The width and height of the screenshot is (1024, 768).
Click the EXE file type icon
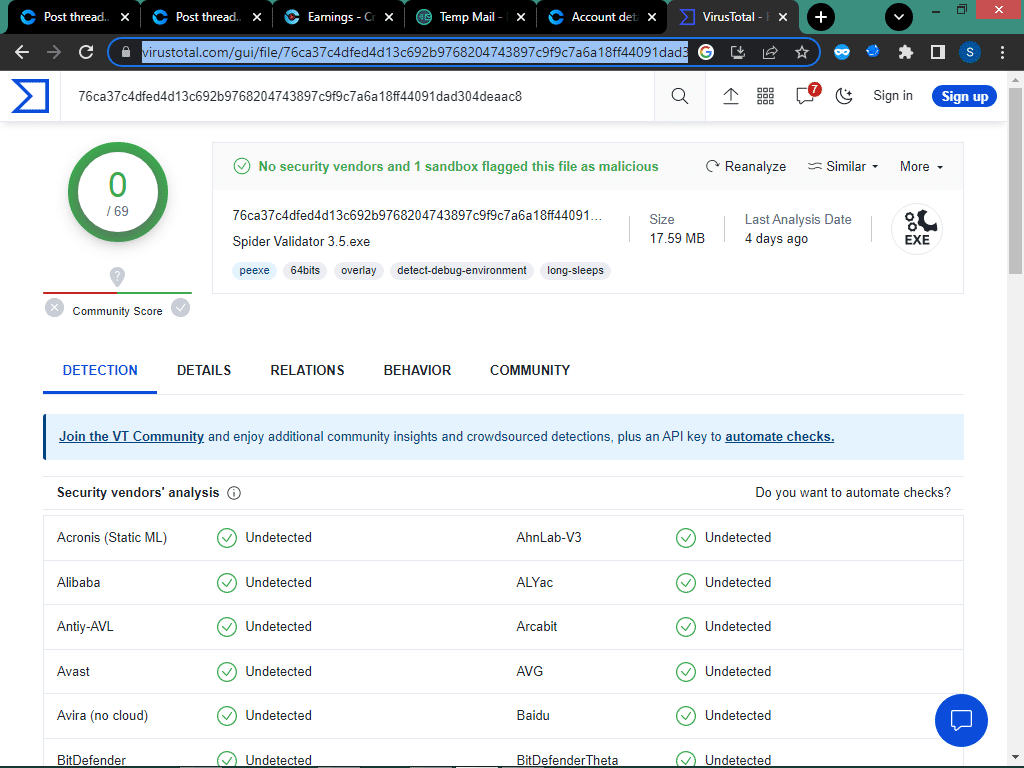[916, 228]
